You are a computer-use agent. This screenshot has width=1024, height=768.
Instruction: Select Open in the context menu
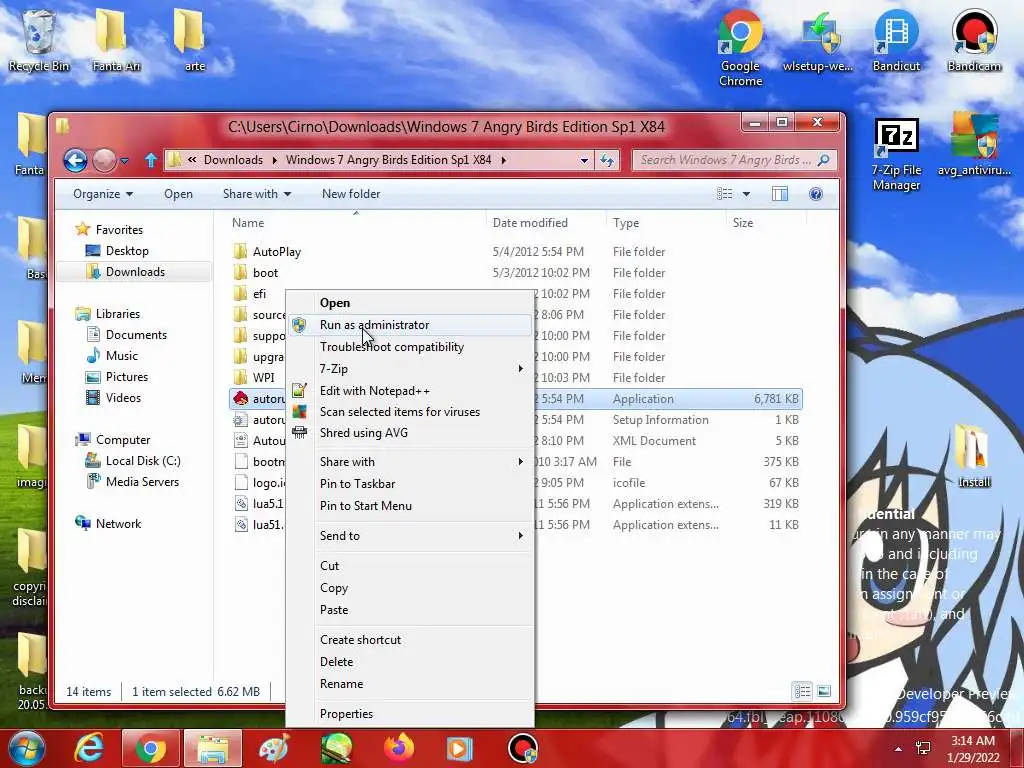(x=410, y=303)
